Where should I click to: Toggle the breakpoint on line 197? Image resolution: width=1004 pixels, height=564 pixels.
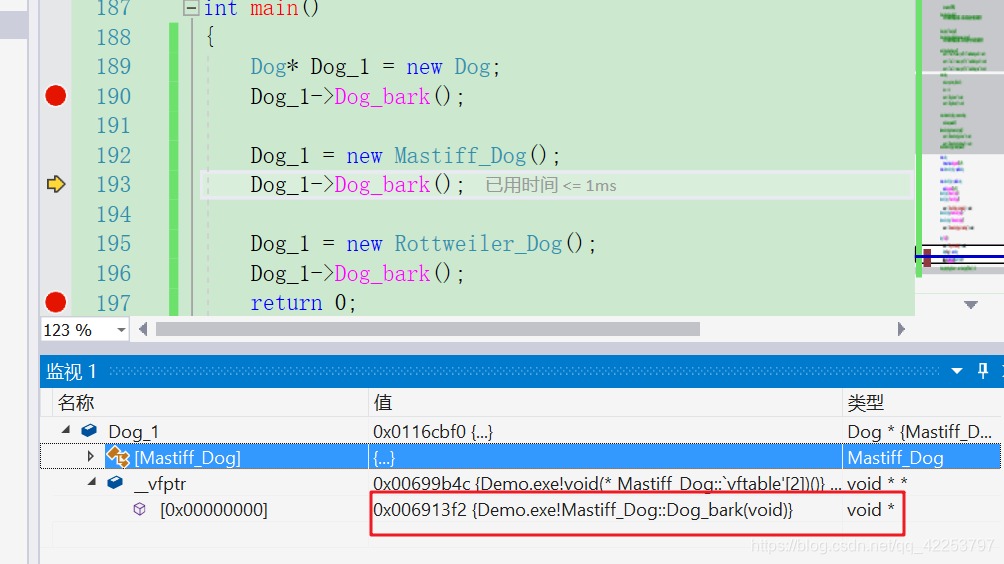pos(56,302)
